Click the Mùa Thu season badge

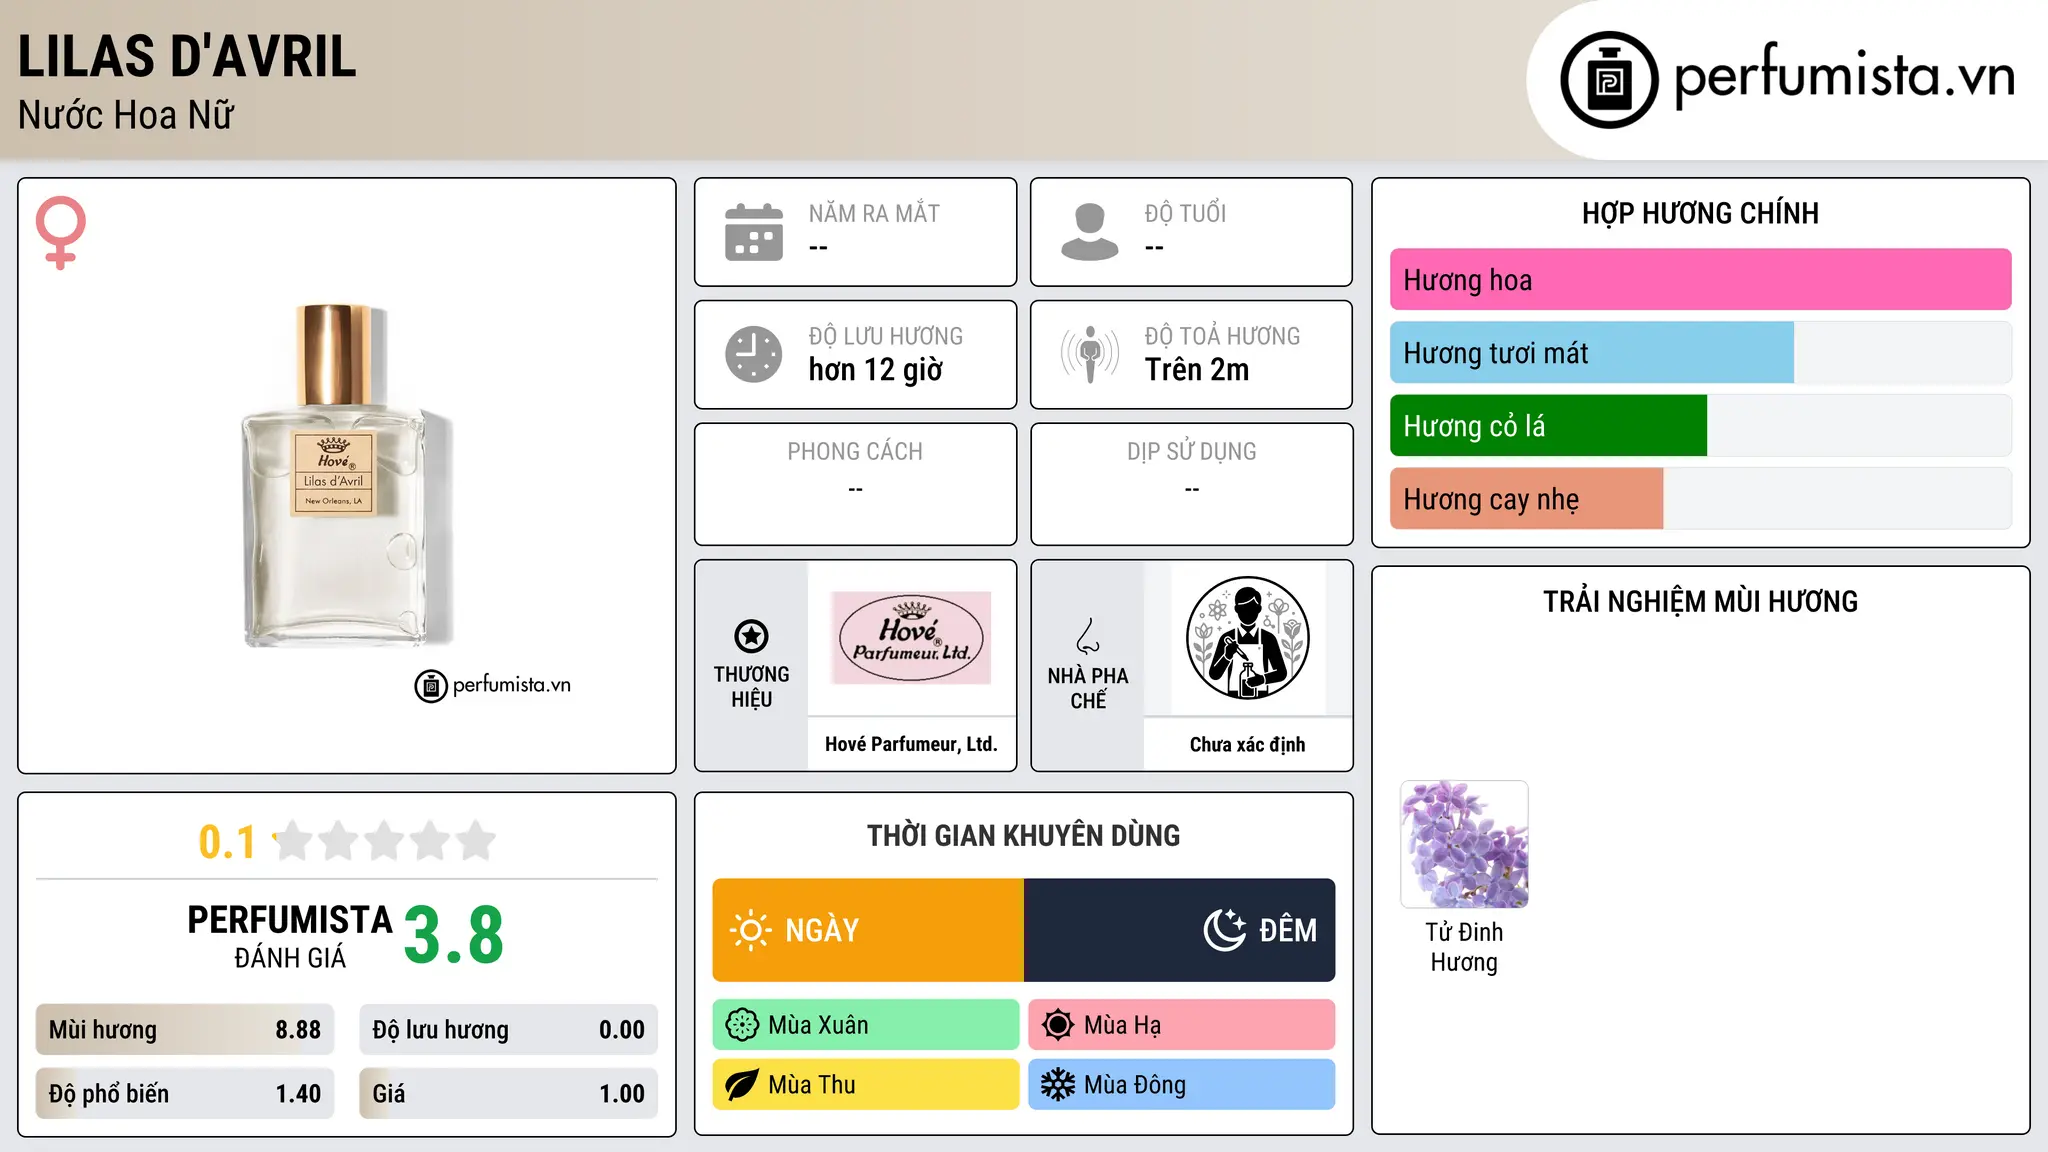pyautogui.click(x=866, y=1085)
